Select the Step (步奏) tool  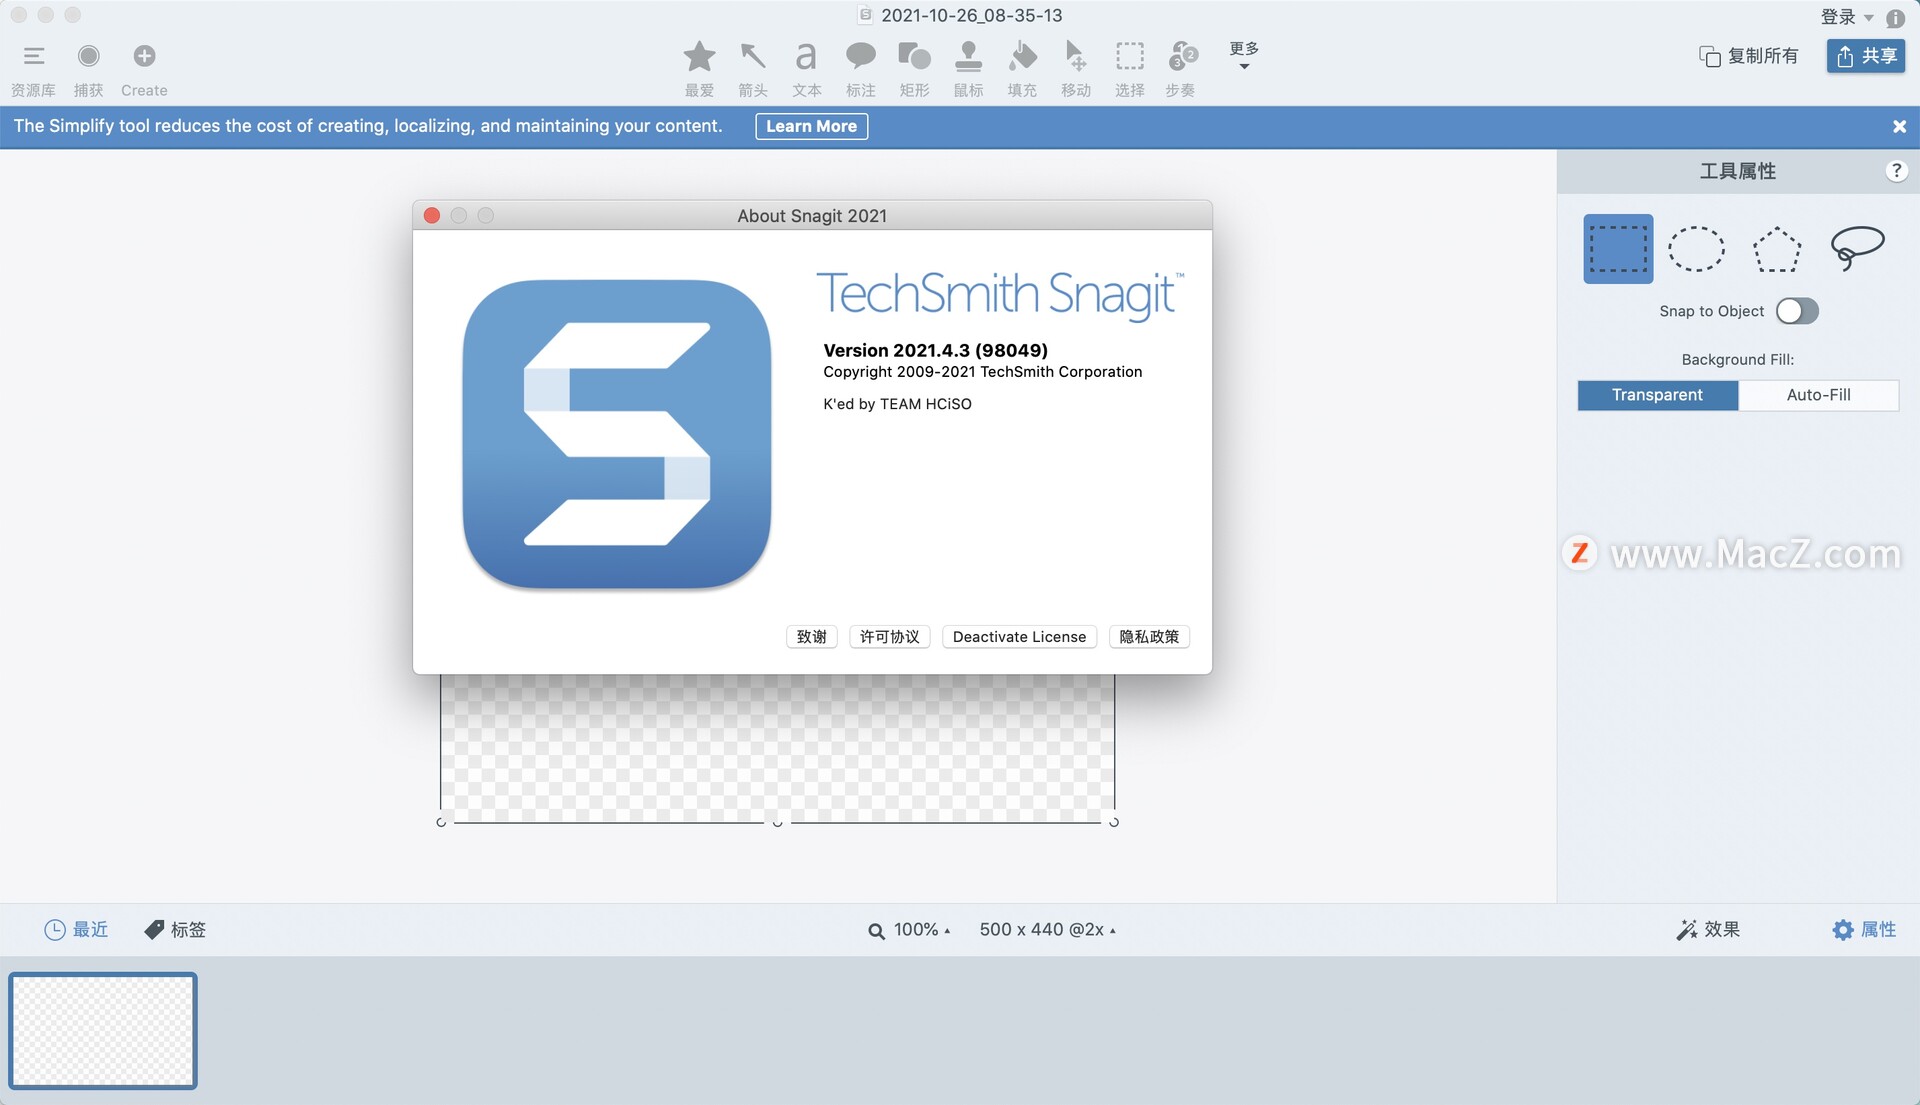point(1182,69)
